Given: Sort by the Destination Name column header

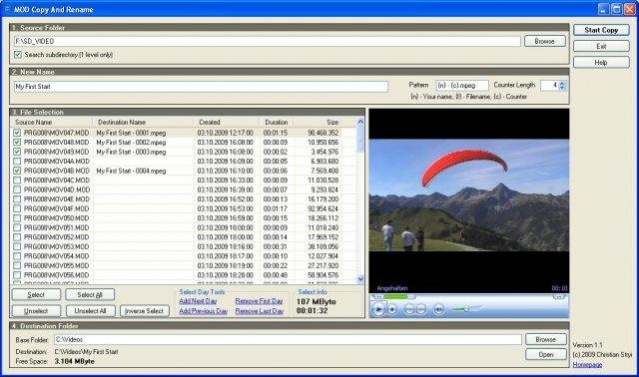Looking at the screenshot, I should tap(144, 122).
